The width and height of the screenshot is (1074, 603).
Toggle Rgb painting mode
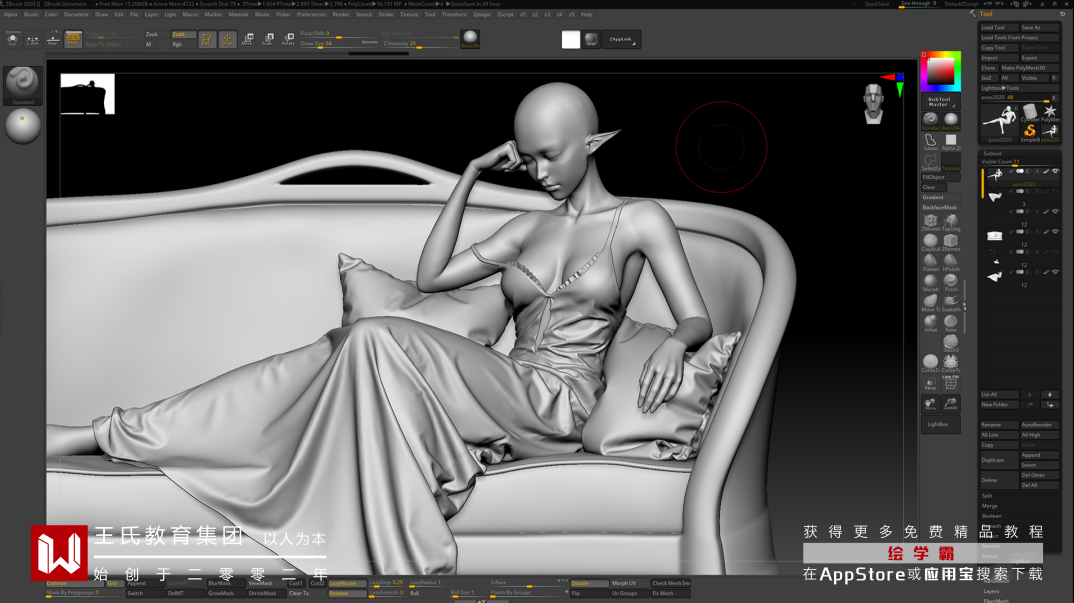183,44
